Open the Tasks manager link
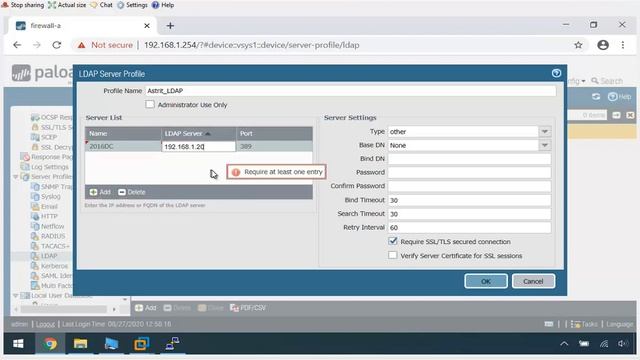This screenshot has height=360, width=640. pyautogui.click(x=584, y=324)
